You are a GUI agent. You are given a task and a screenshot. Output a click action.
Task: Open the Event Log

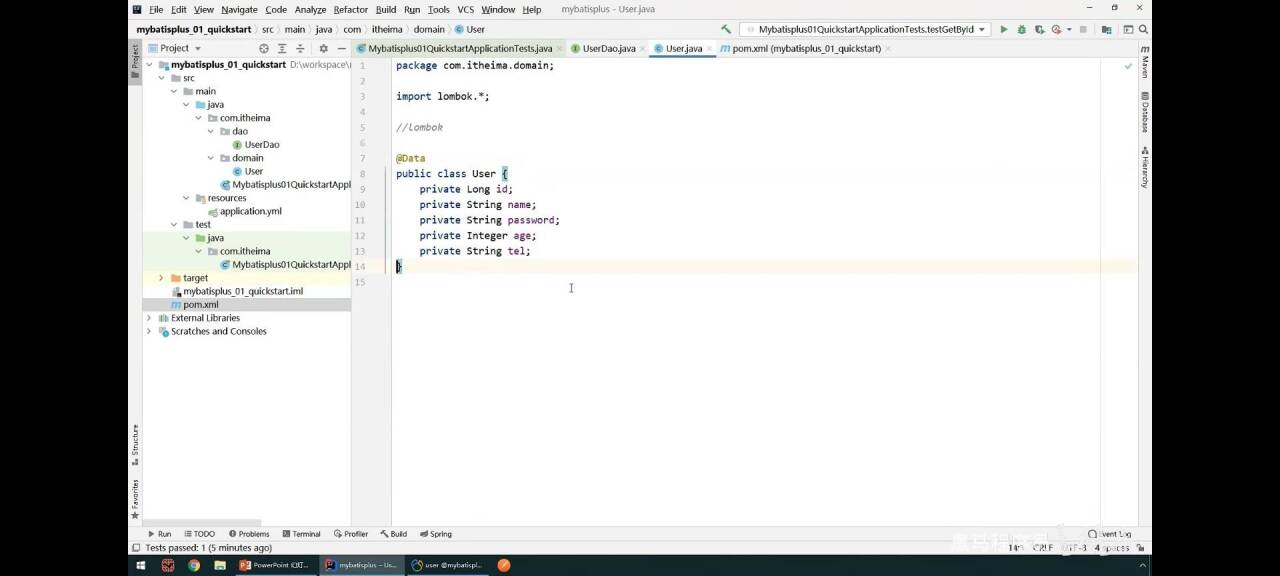pyautogui.click(x=1110, y=534)
